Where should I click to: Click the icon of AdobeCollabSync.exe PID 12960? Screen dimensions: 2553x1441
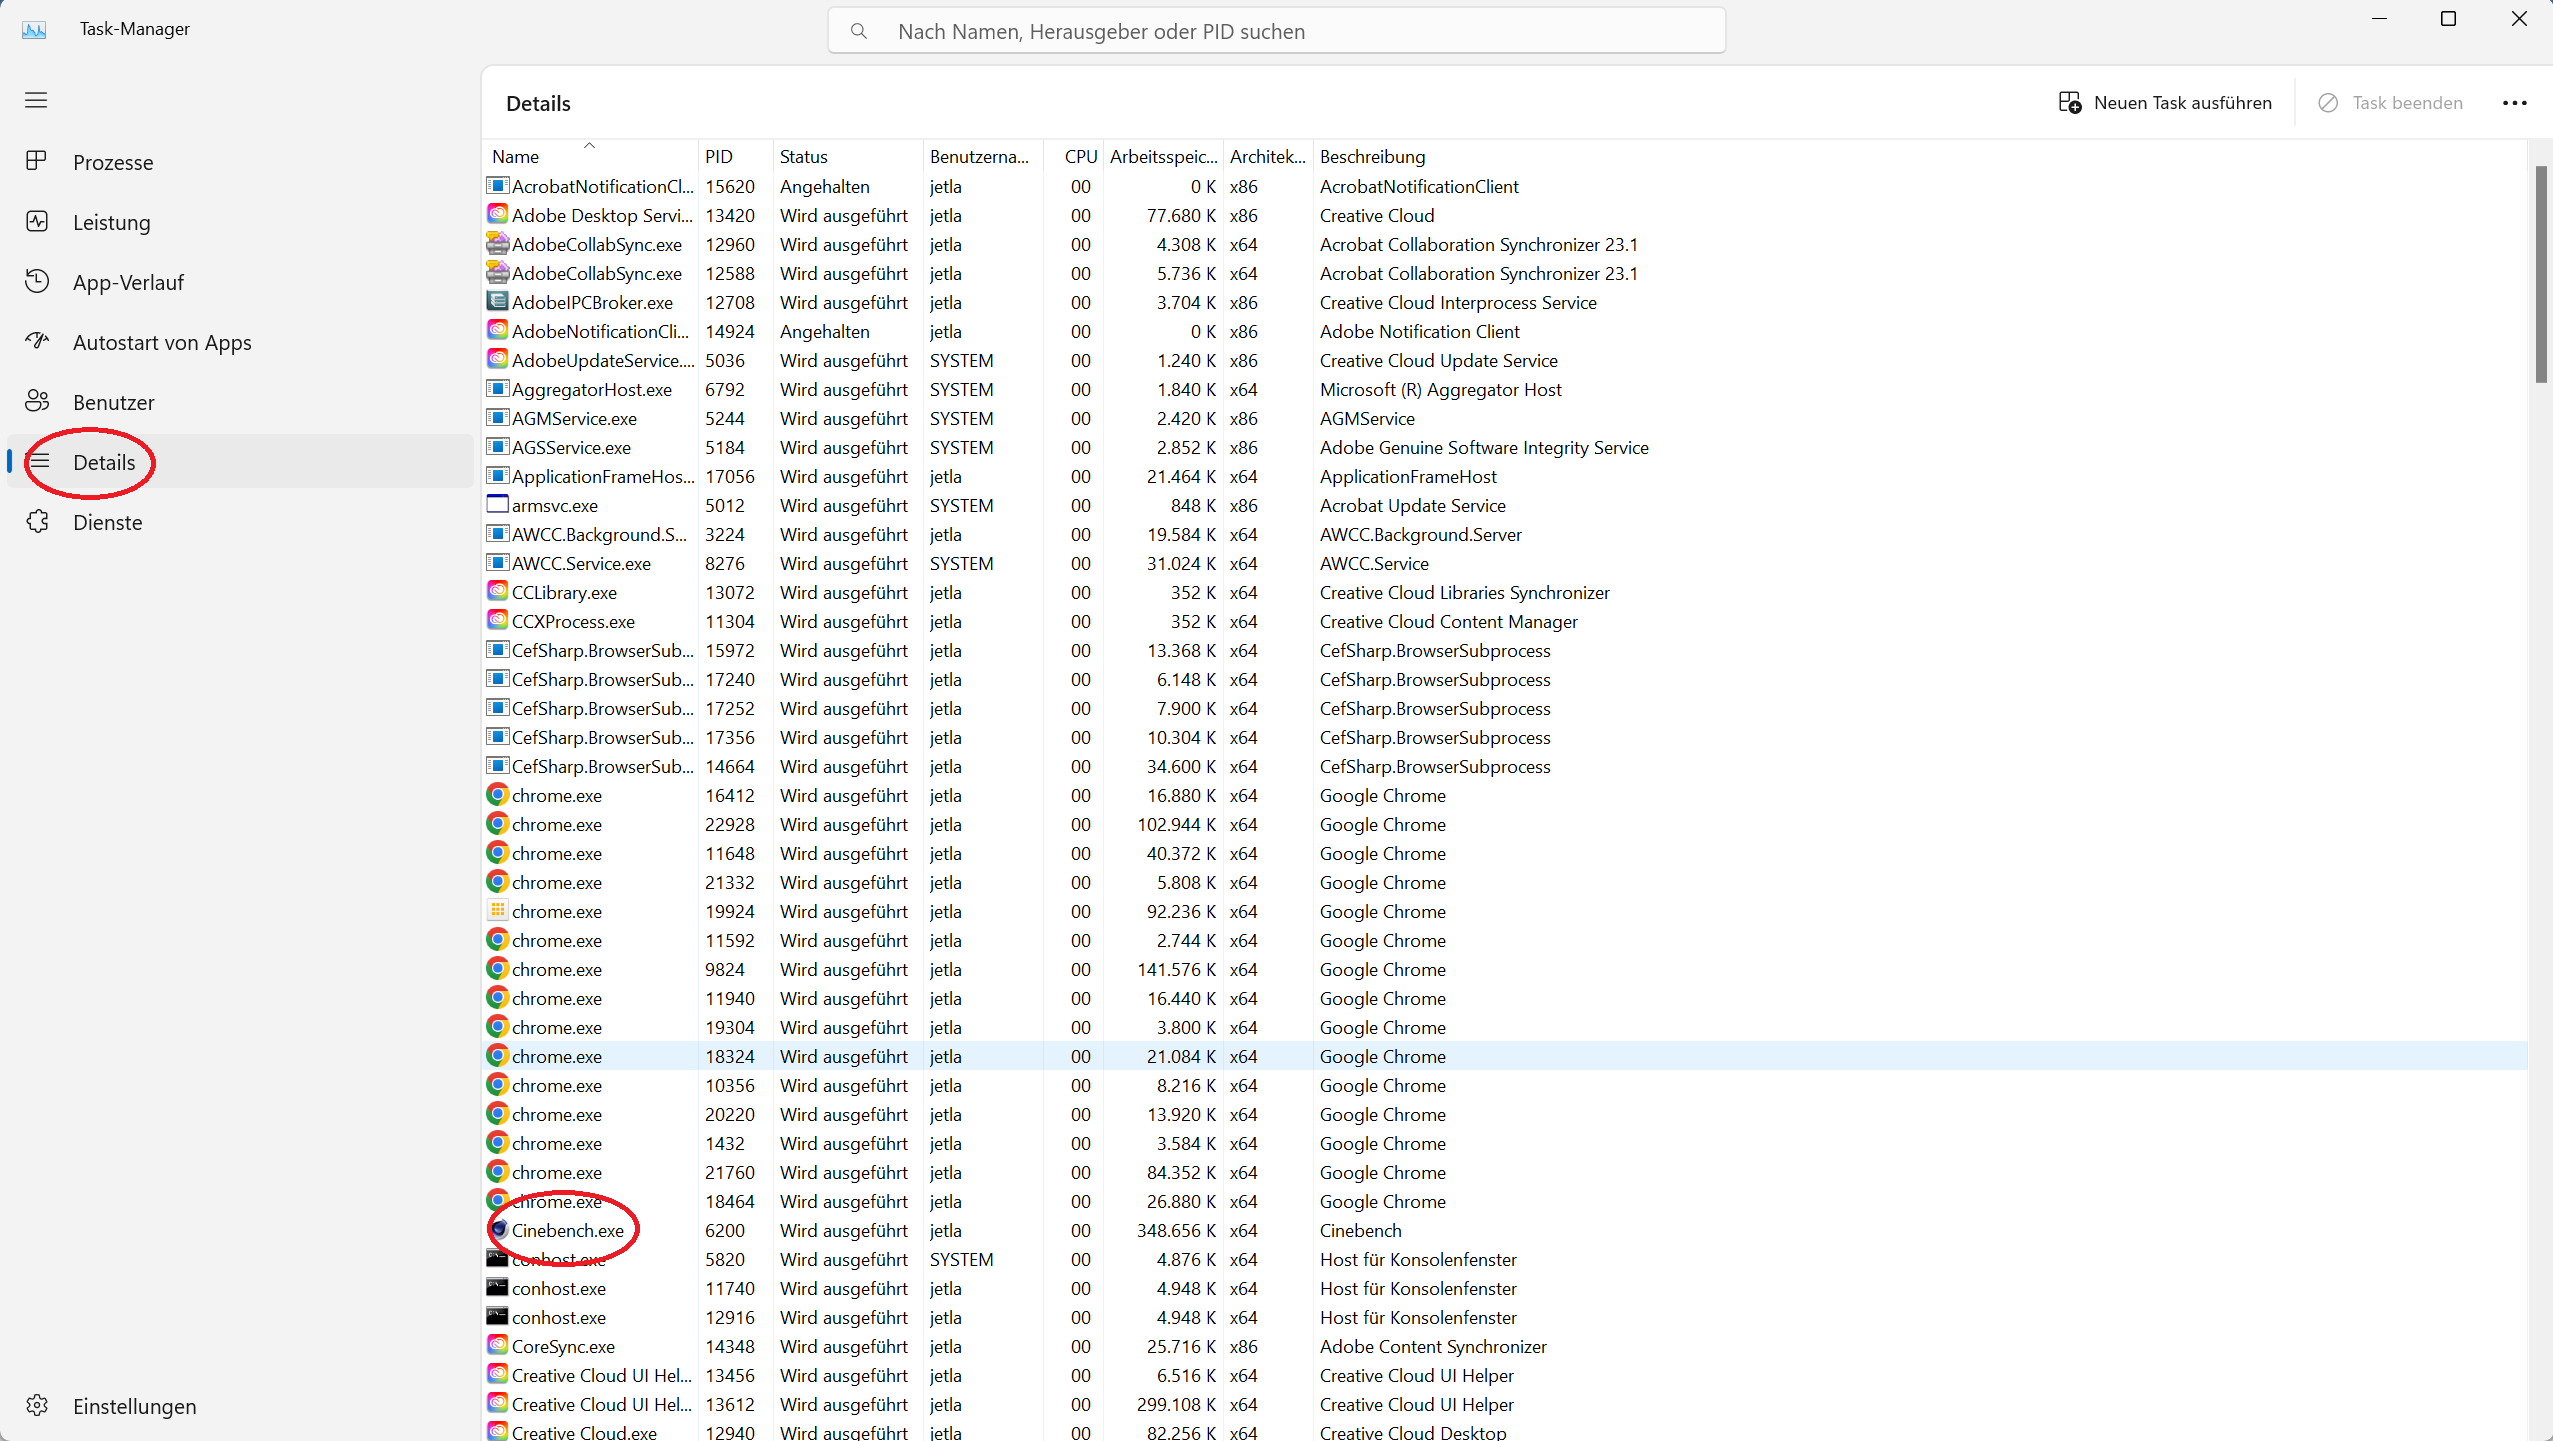497,243
